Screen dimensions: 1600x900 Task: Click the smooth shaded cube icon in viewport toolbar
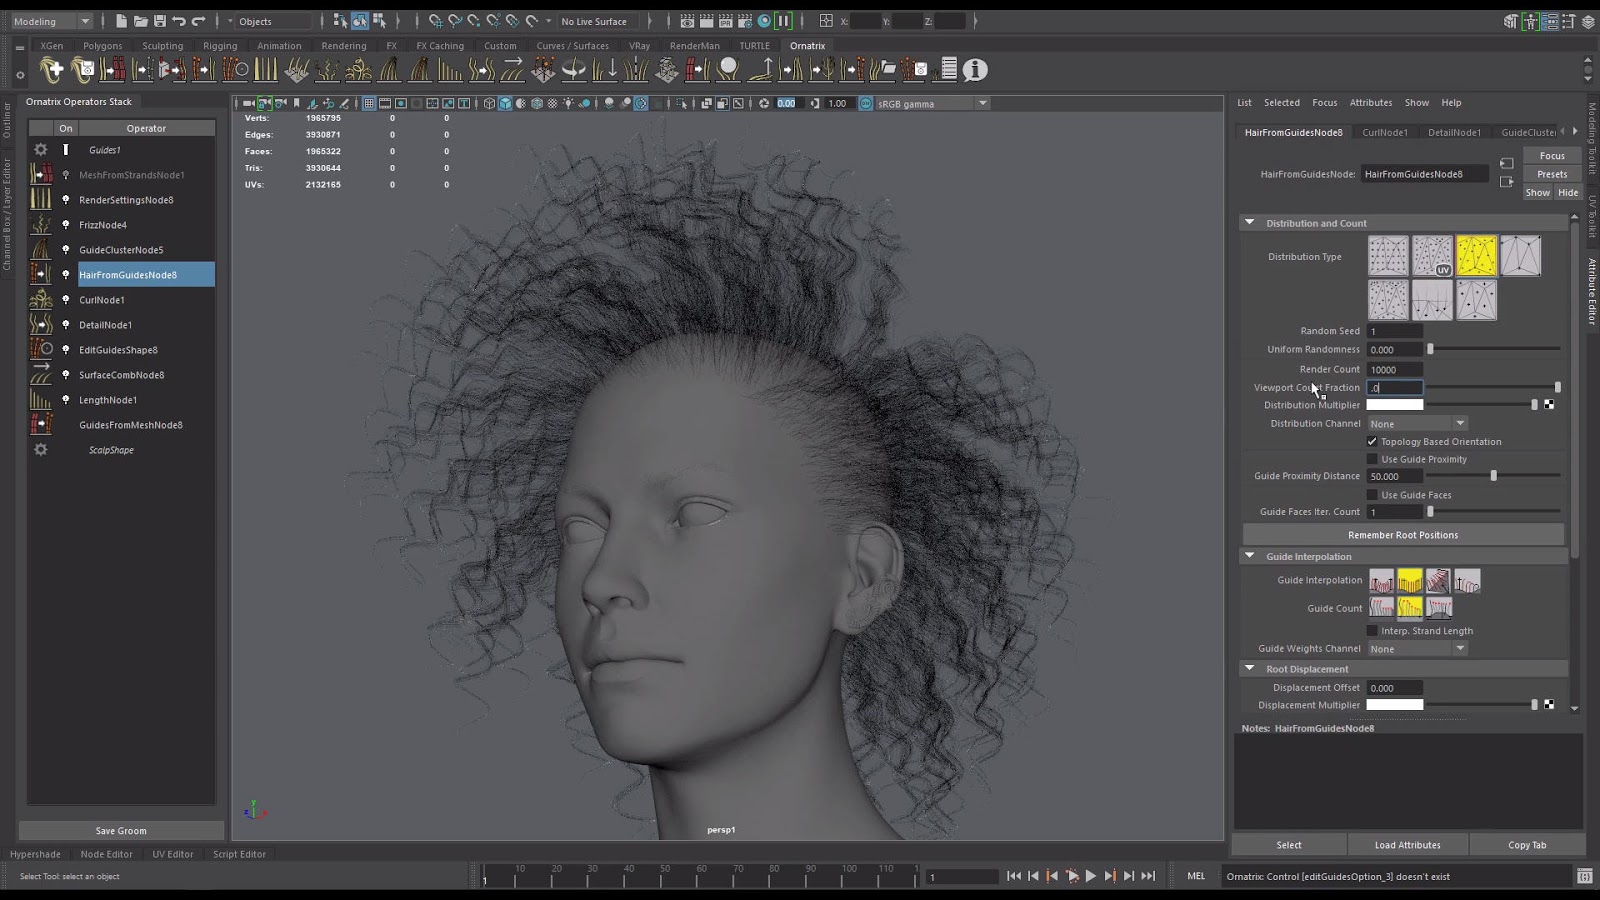coord(505,103)
